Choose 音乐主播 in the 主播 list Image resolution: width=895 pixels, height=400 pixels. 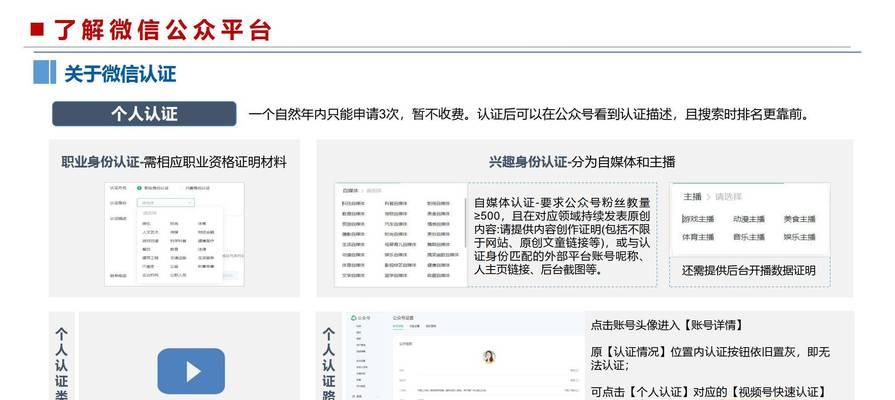click(x=749, y=237)
